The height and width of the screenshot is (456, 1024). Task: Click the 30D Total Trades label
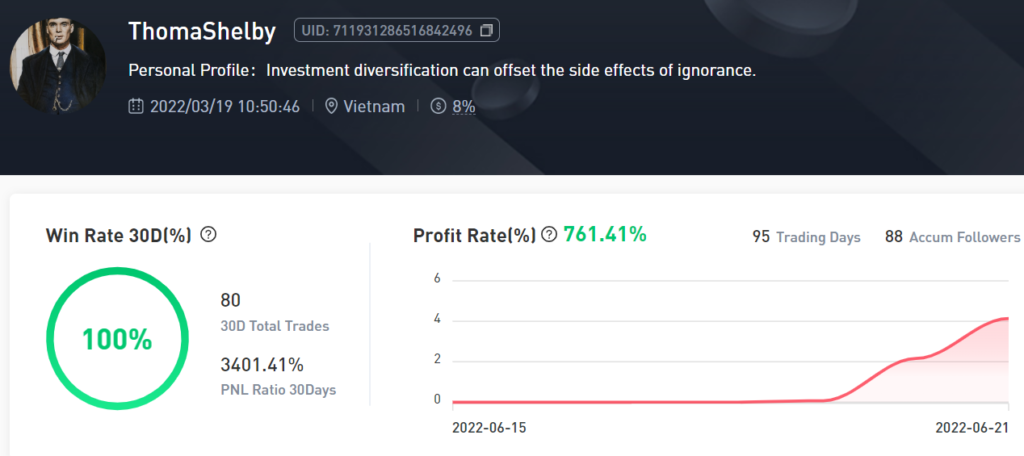click(x=274, y=326)
